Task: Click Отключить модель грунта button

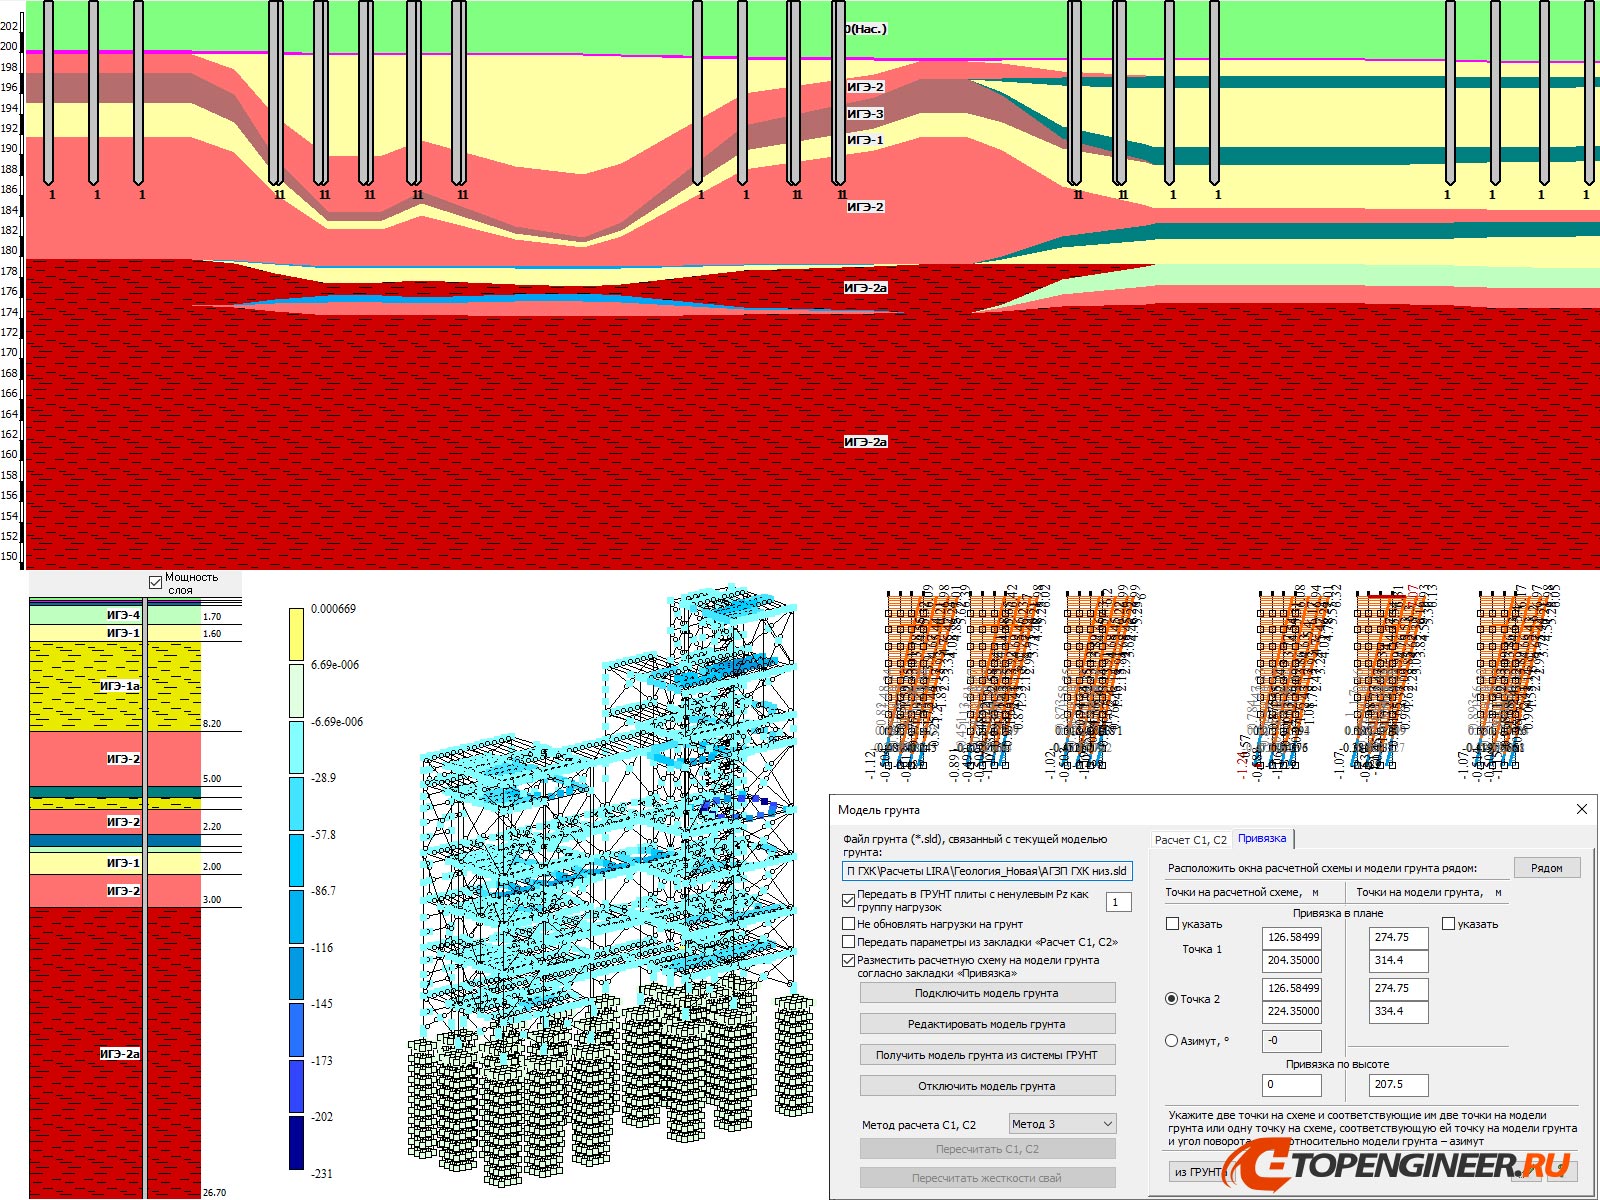Action: pos(987,1086)
